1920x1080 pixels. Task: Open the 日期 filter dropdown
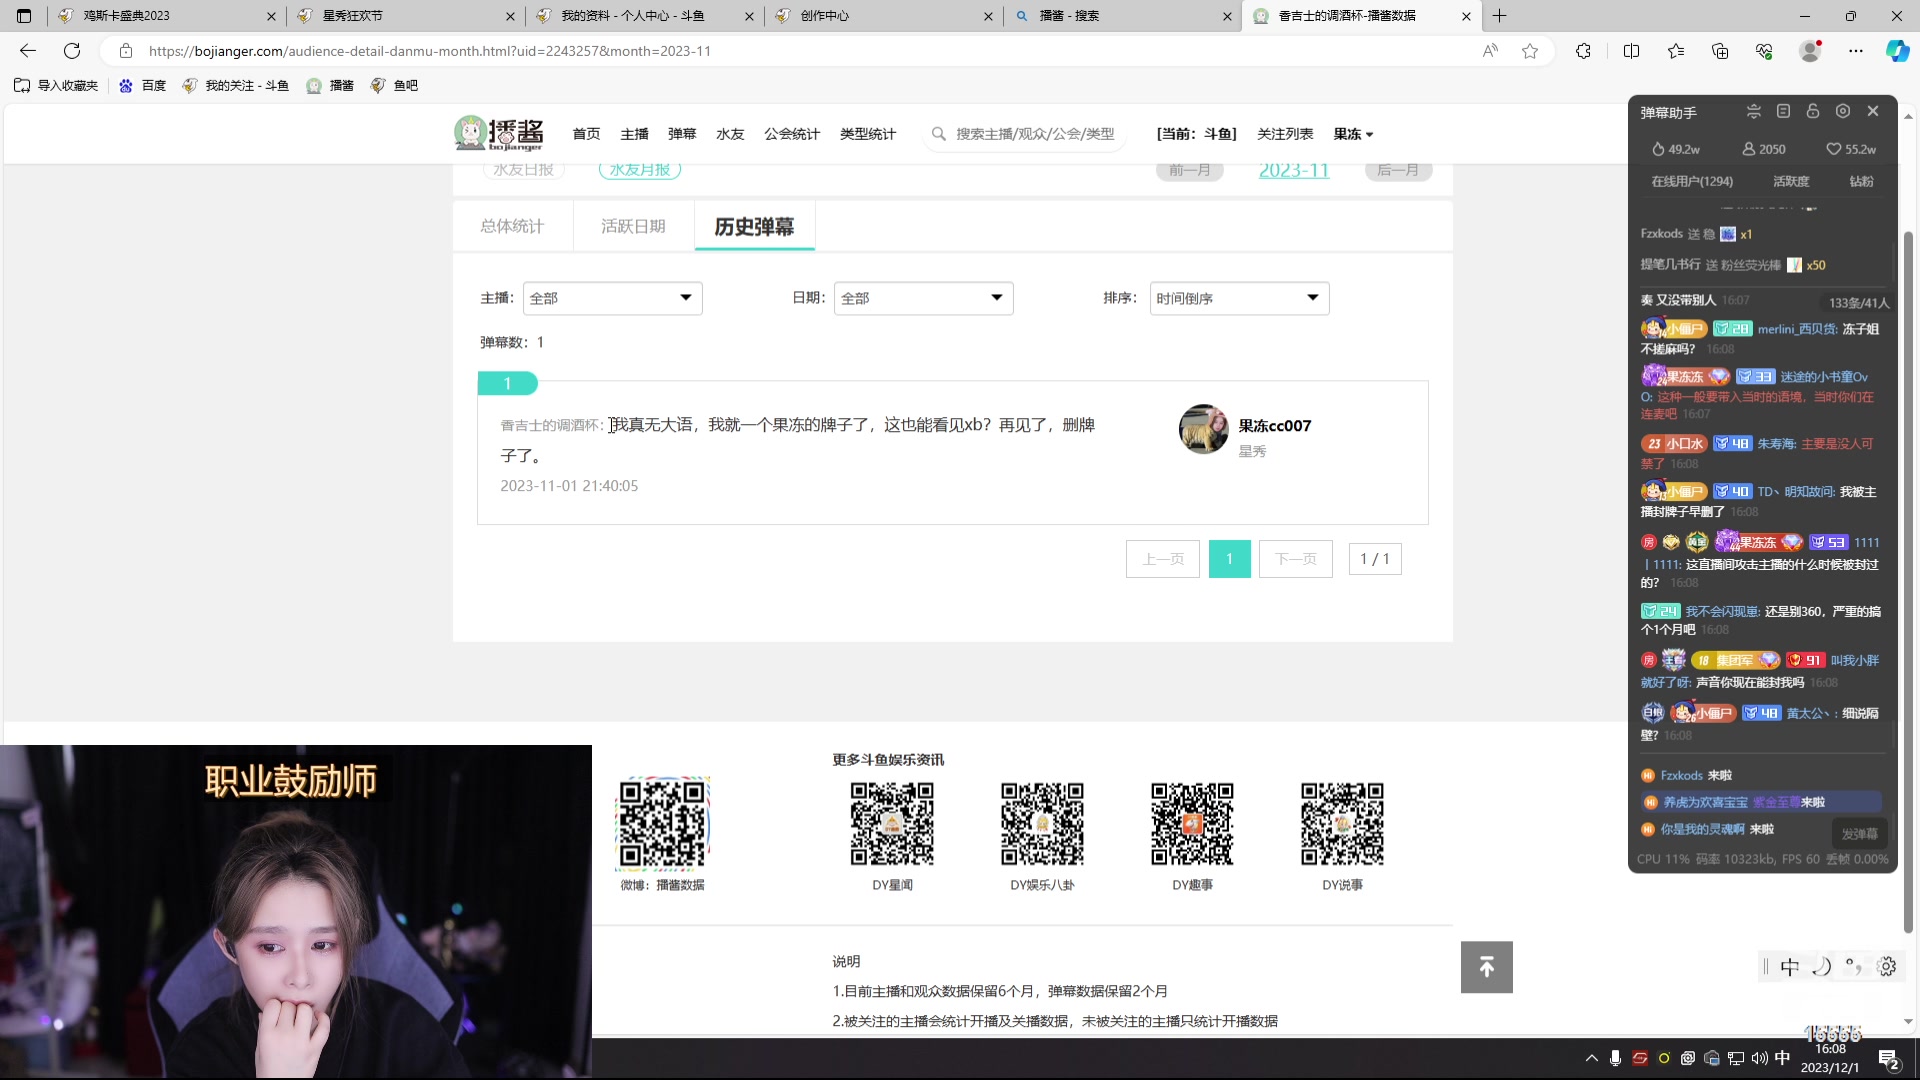pos(923,298)
